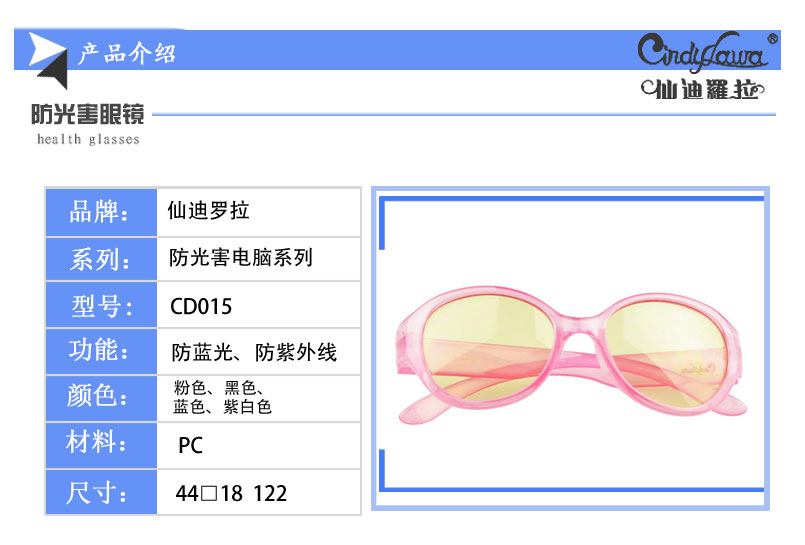
Task: Select the 44□18 122 size value
Action: pyautogui.click(x=231, y=493)
